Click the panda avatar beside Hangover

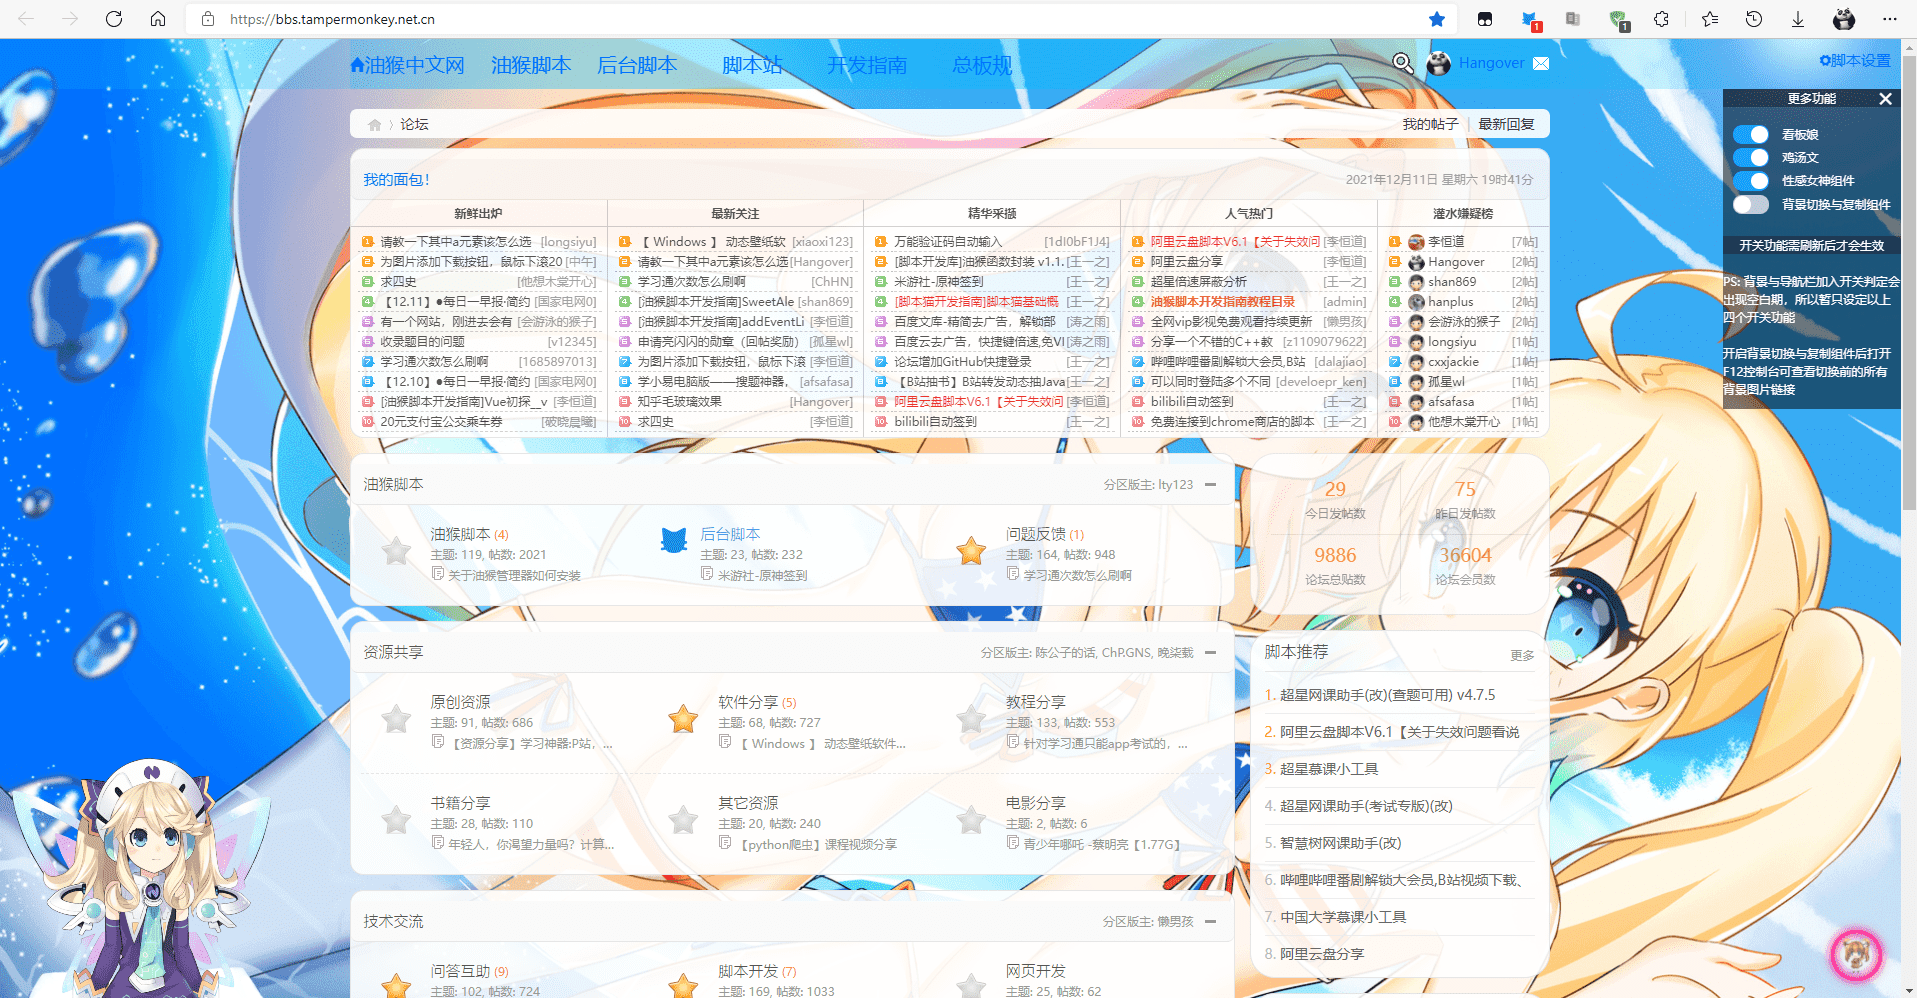[x=1438, y=63]
